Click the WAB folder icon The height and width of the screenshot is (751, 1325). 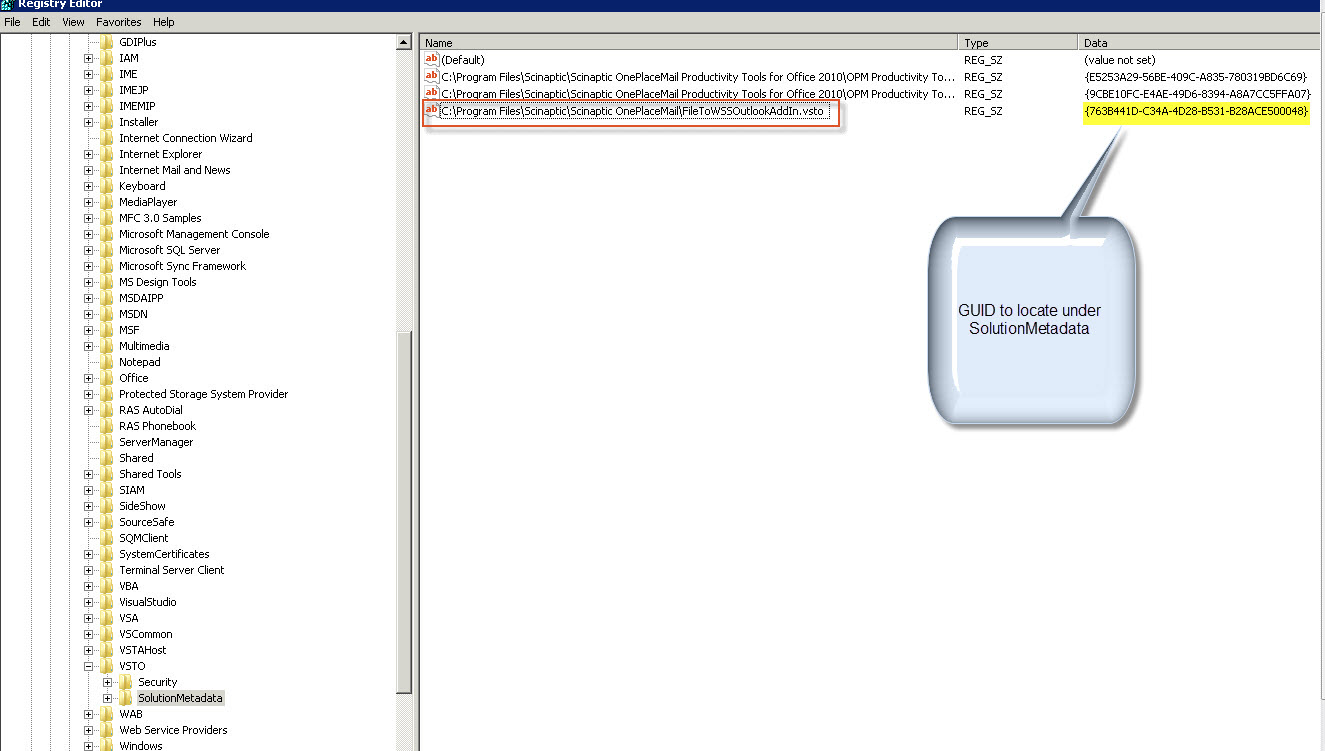click(107, 714)
